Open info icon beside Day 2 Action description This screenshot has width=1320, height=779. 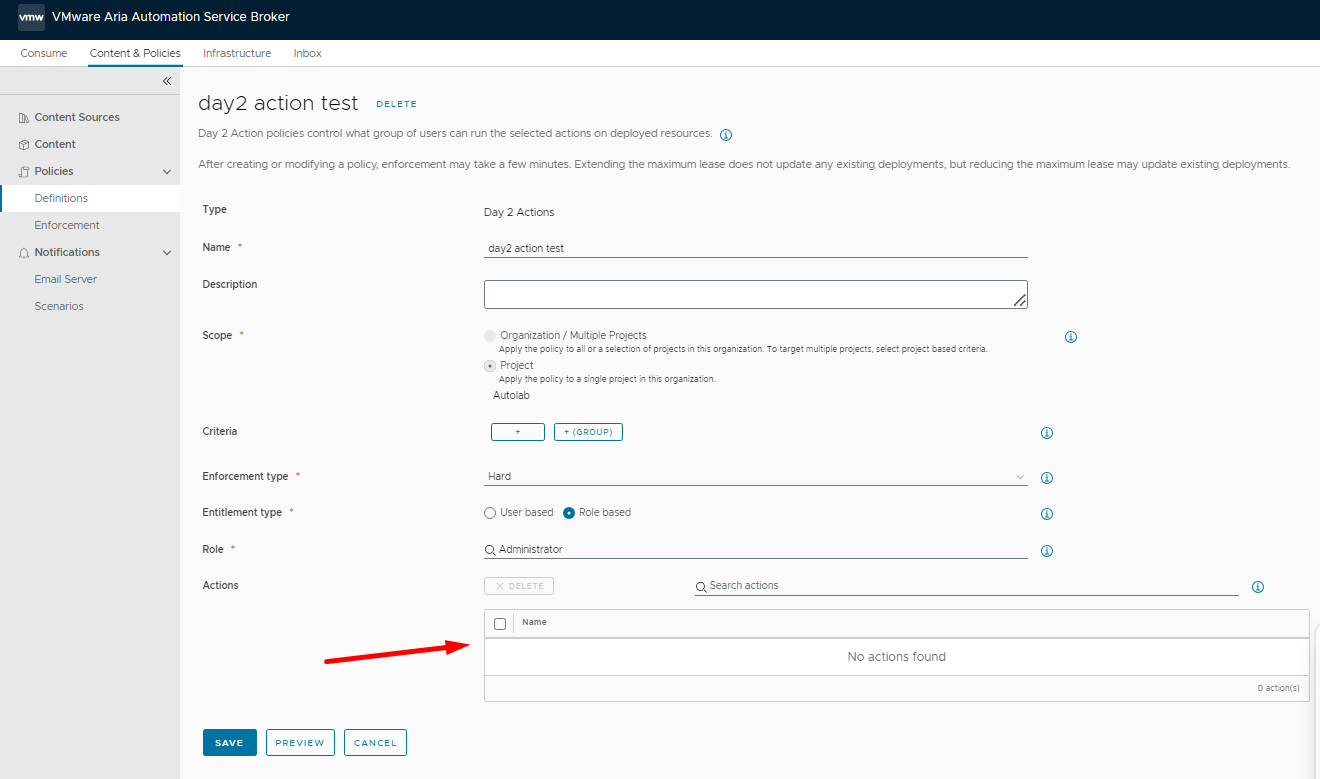coord(726,135)
